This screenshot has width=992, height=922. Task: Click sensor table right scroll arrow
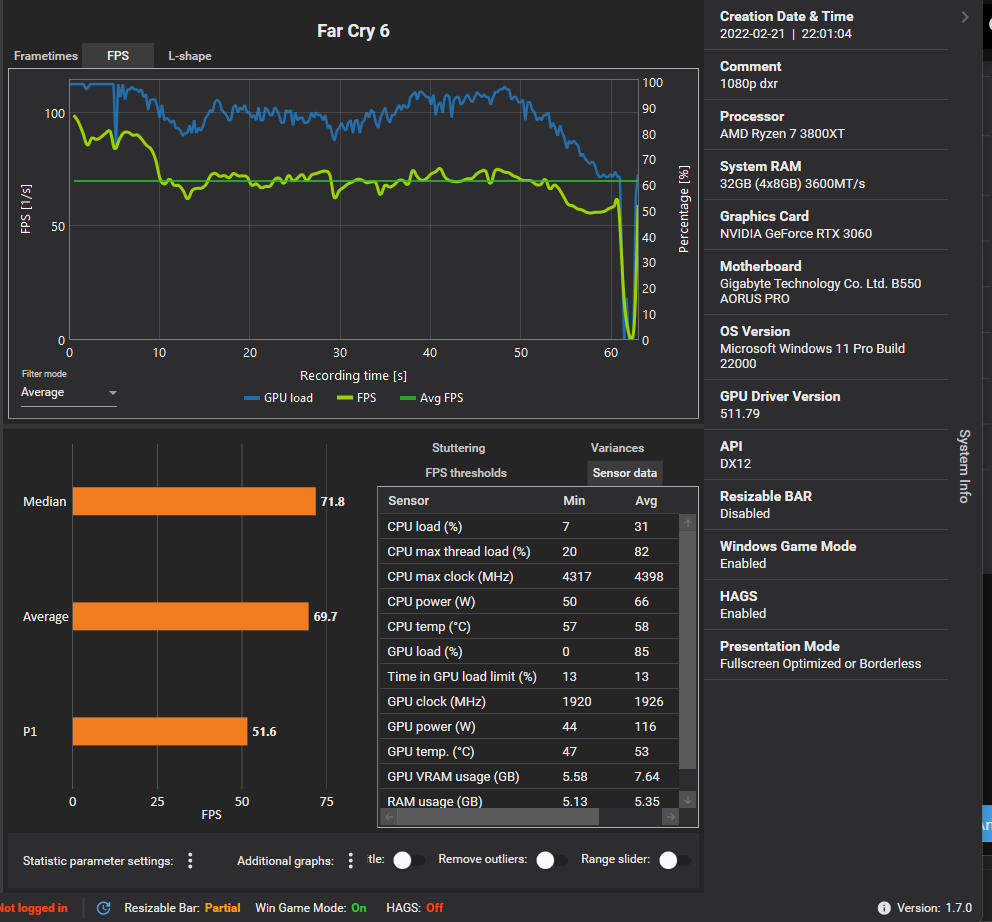[x=671, y=817]
